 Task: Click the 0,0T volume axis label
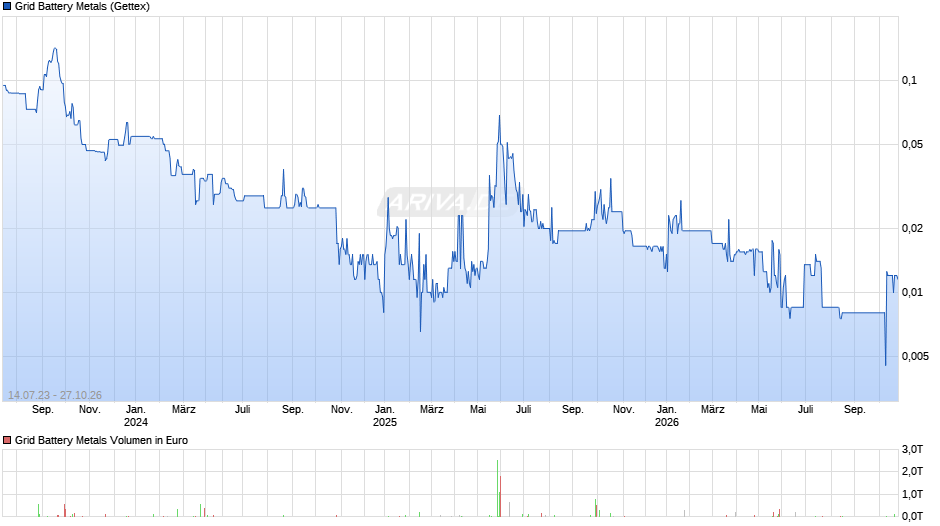(x=912, y=516)
